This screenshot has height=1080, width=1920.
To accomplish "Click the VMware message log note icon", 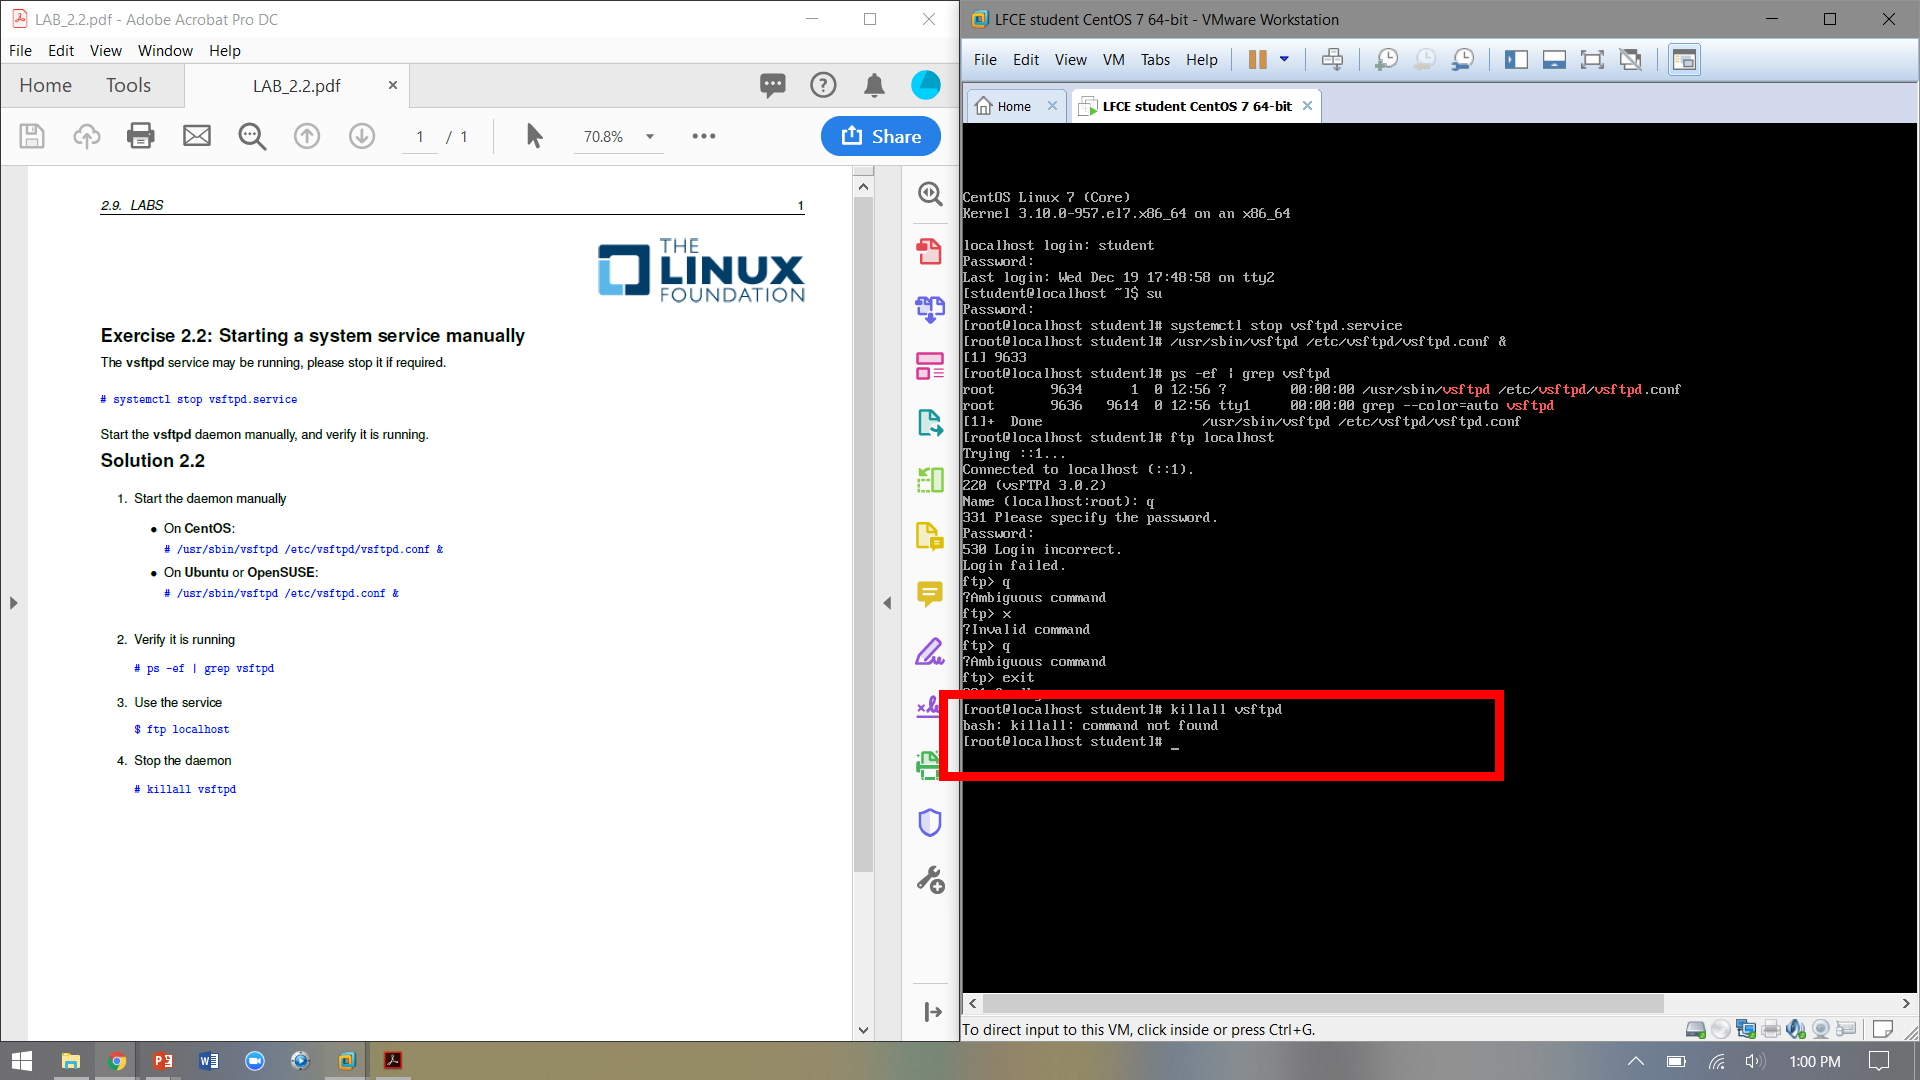I will coord(1882,1029).
